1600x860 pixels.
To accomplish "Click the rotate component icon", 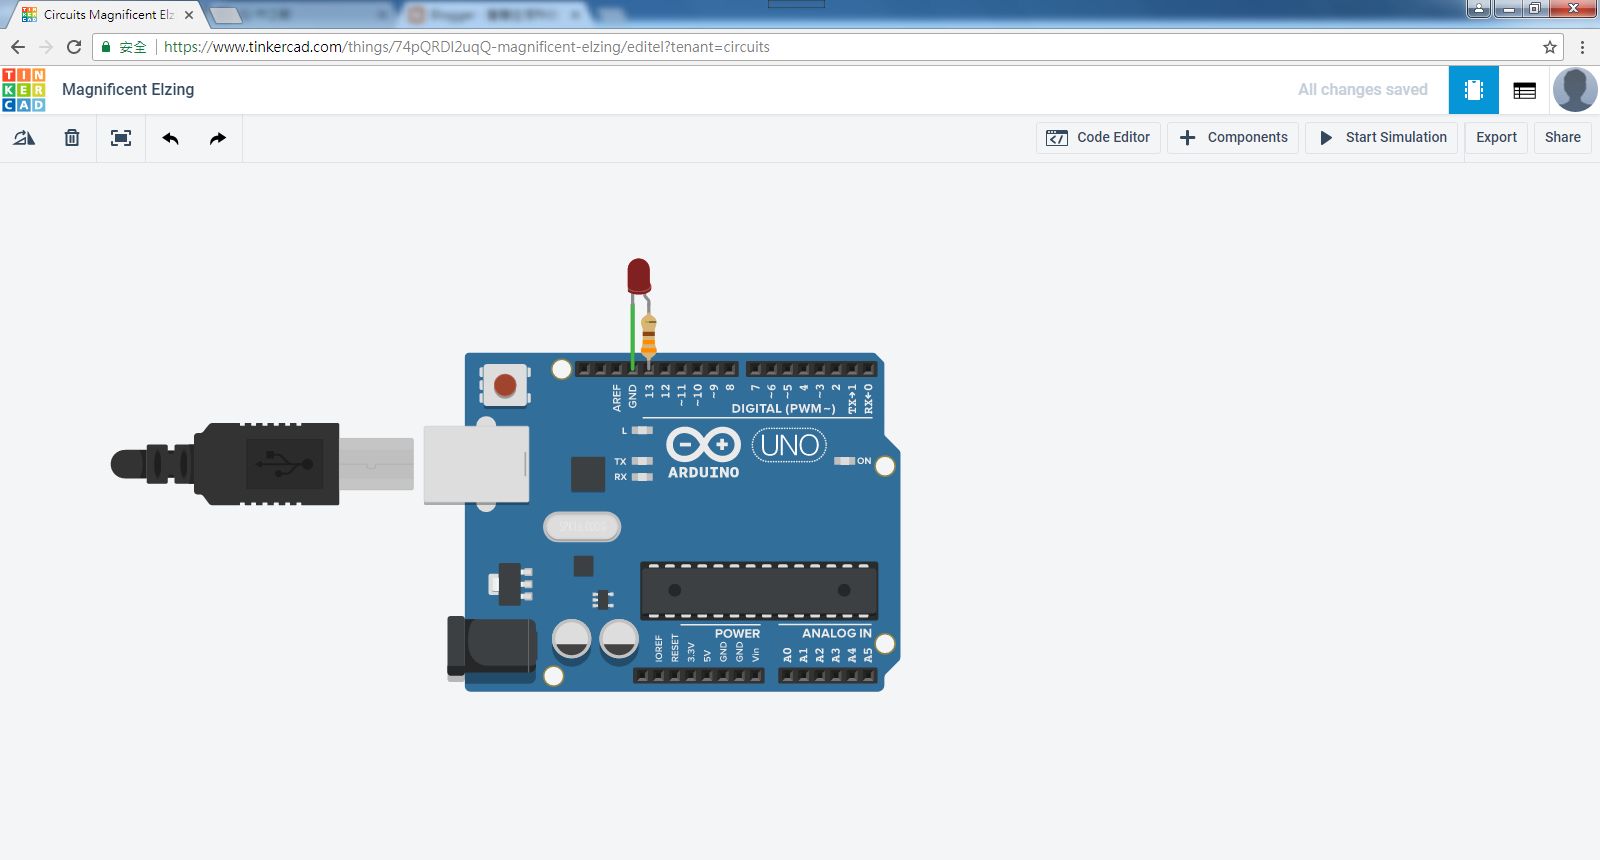I will coord(24,138).
